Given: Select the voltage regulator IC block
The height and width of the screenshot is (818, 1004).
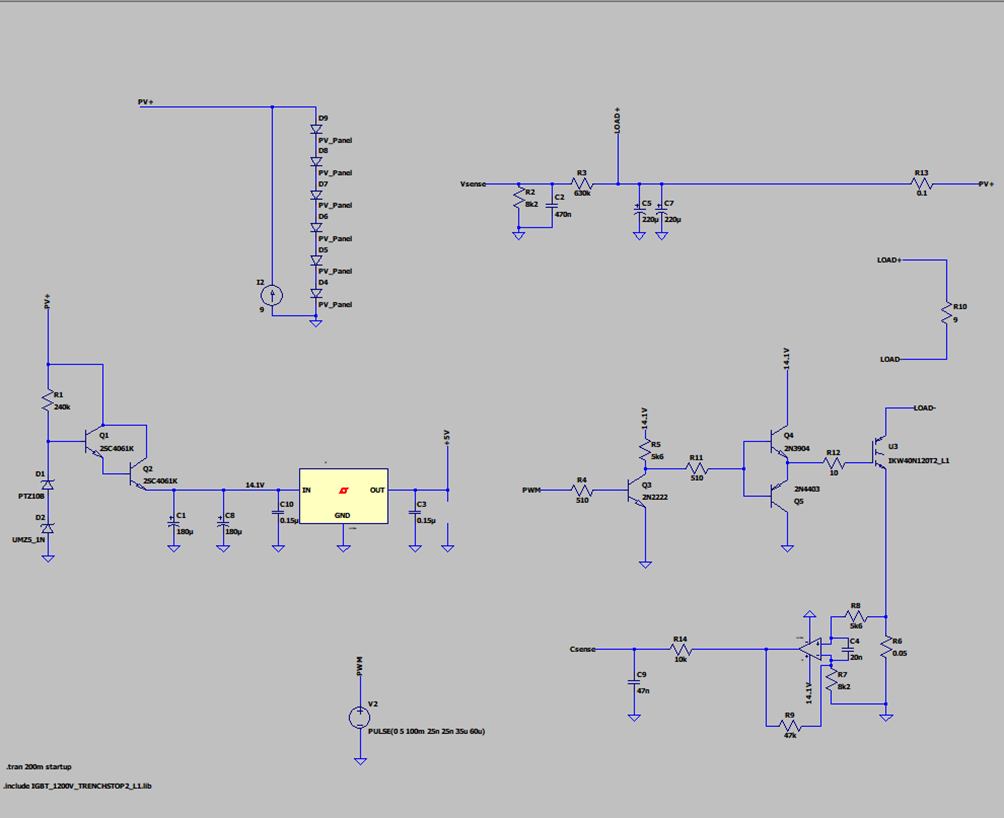Looking at the screenshot, I should click(x=343, y=496).
